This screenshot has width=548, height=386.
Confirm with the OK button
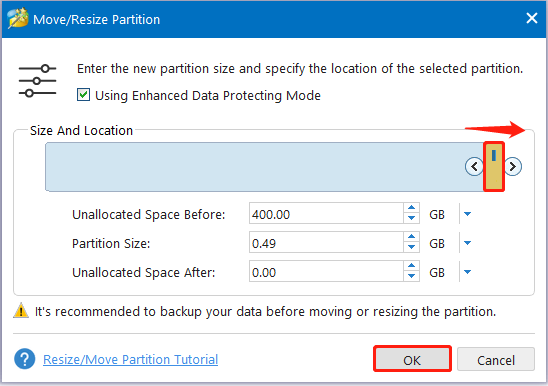[412, 359]
